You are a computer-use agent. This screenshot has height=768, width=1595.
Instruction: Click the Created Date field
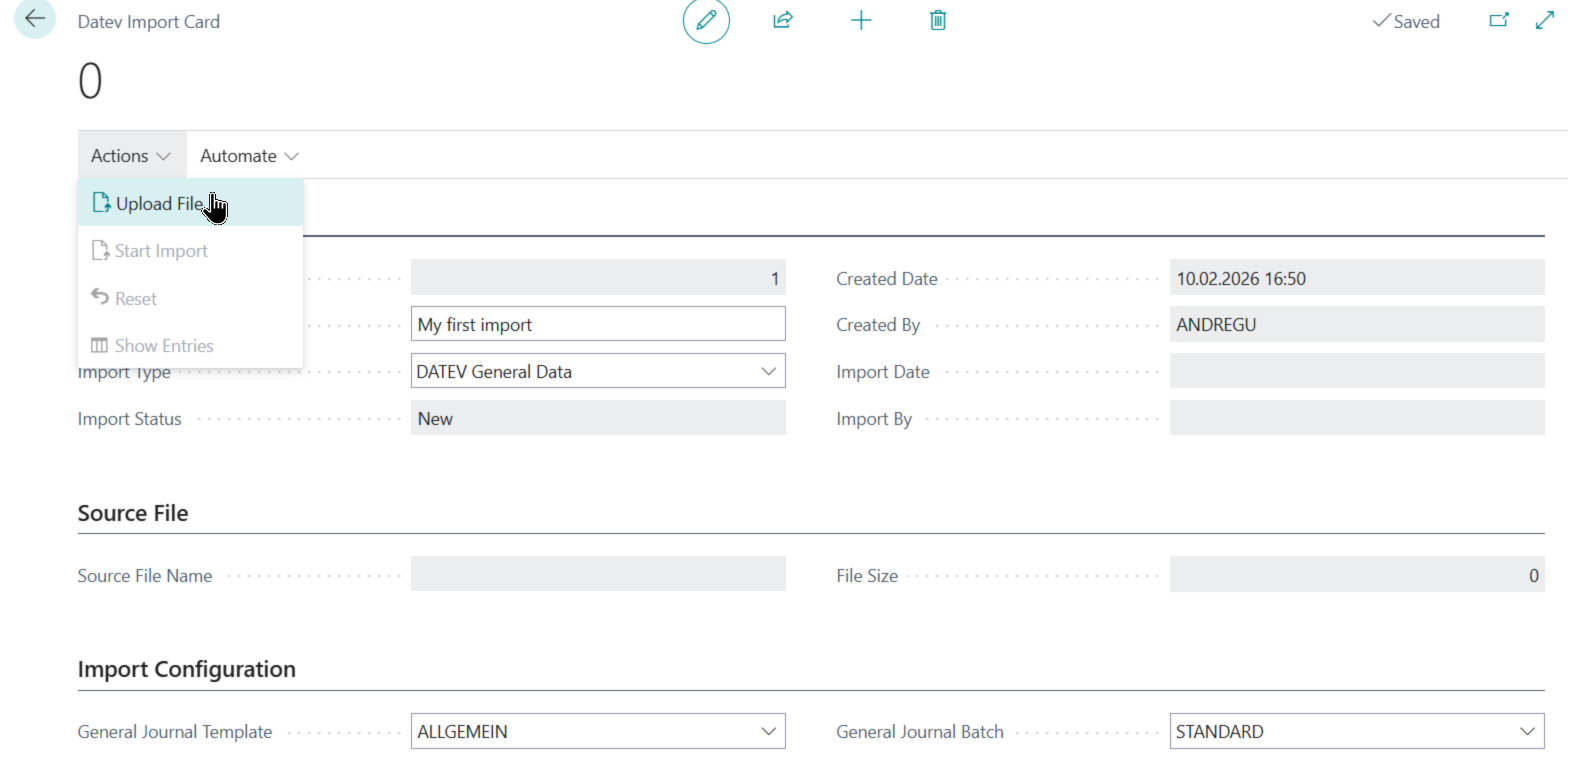point(1356,279)
